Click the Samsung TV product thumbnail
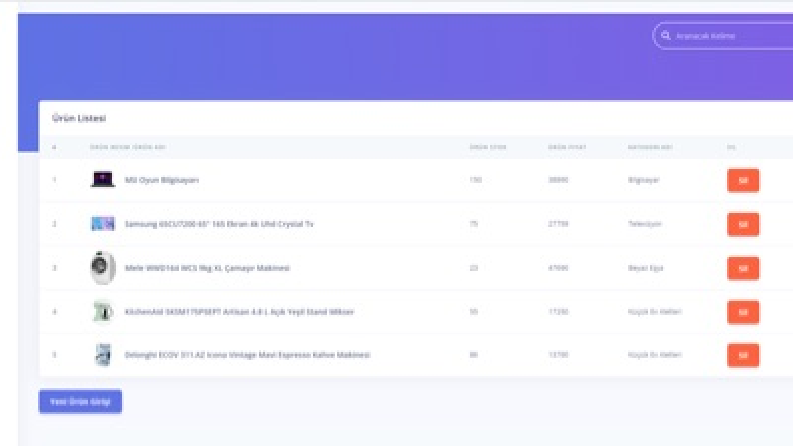 click(103, 224)
